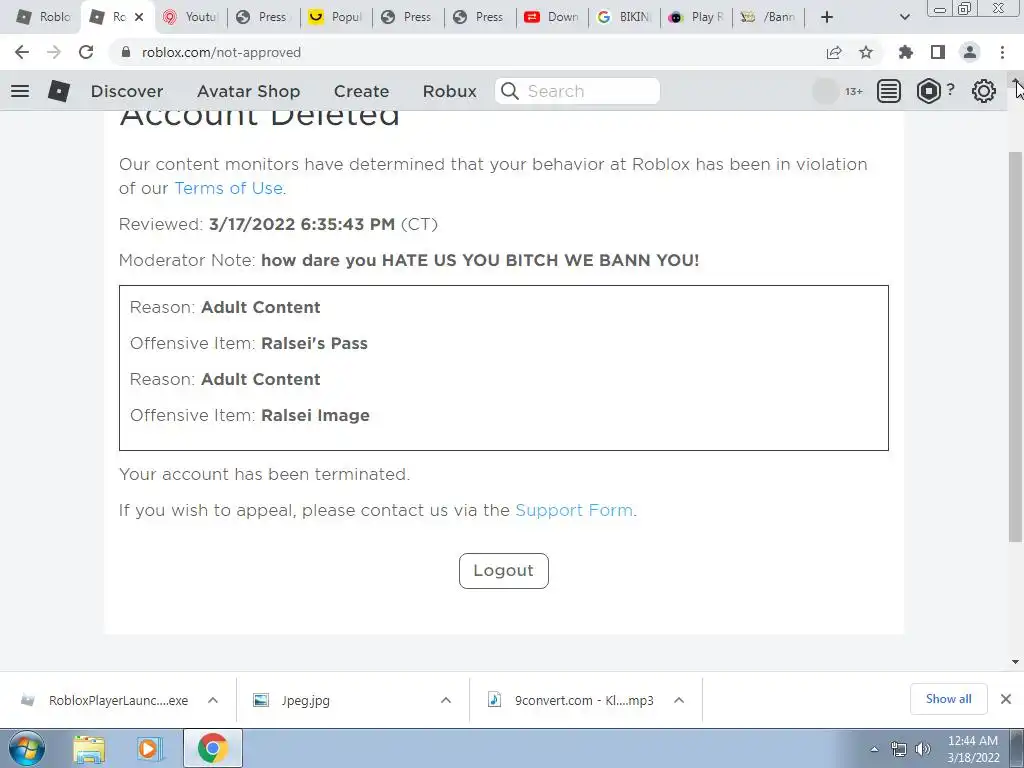Click the Terms of Use link
The height and width of the screenshot is (768, 1024).
click(229, 188)
